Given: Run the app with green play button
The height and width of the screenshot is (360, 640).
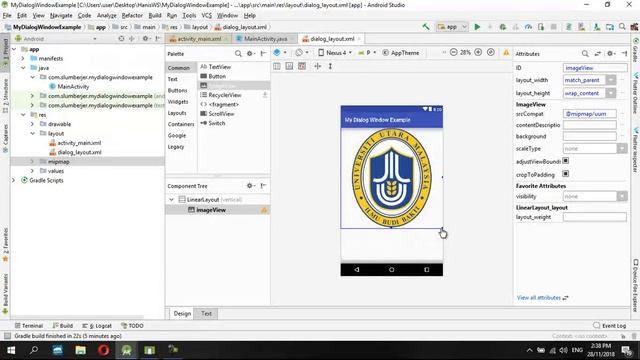Looking at the screenshot, I should pyautogui.click(x=477, y=27).
